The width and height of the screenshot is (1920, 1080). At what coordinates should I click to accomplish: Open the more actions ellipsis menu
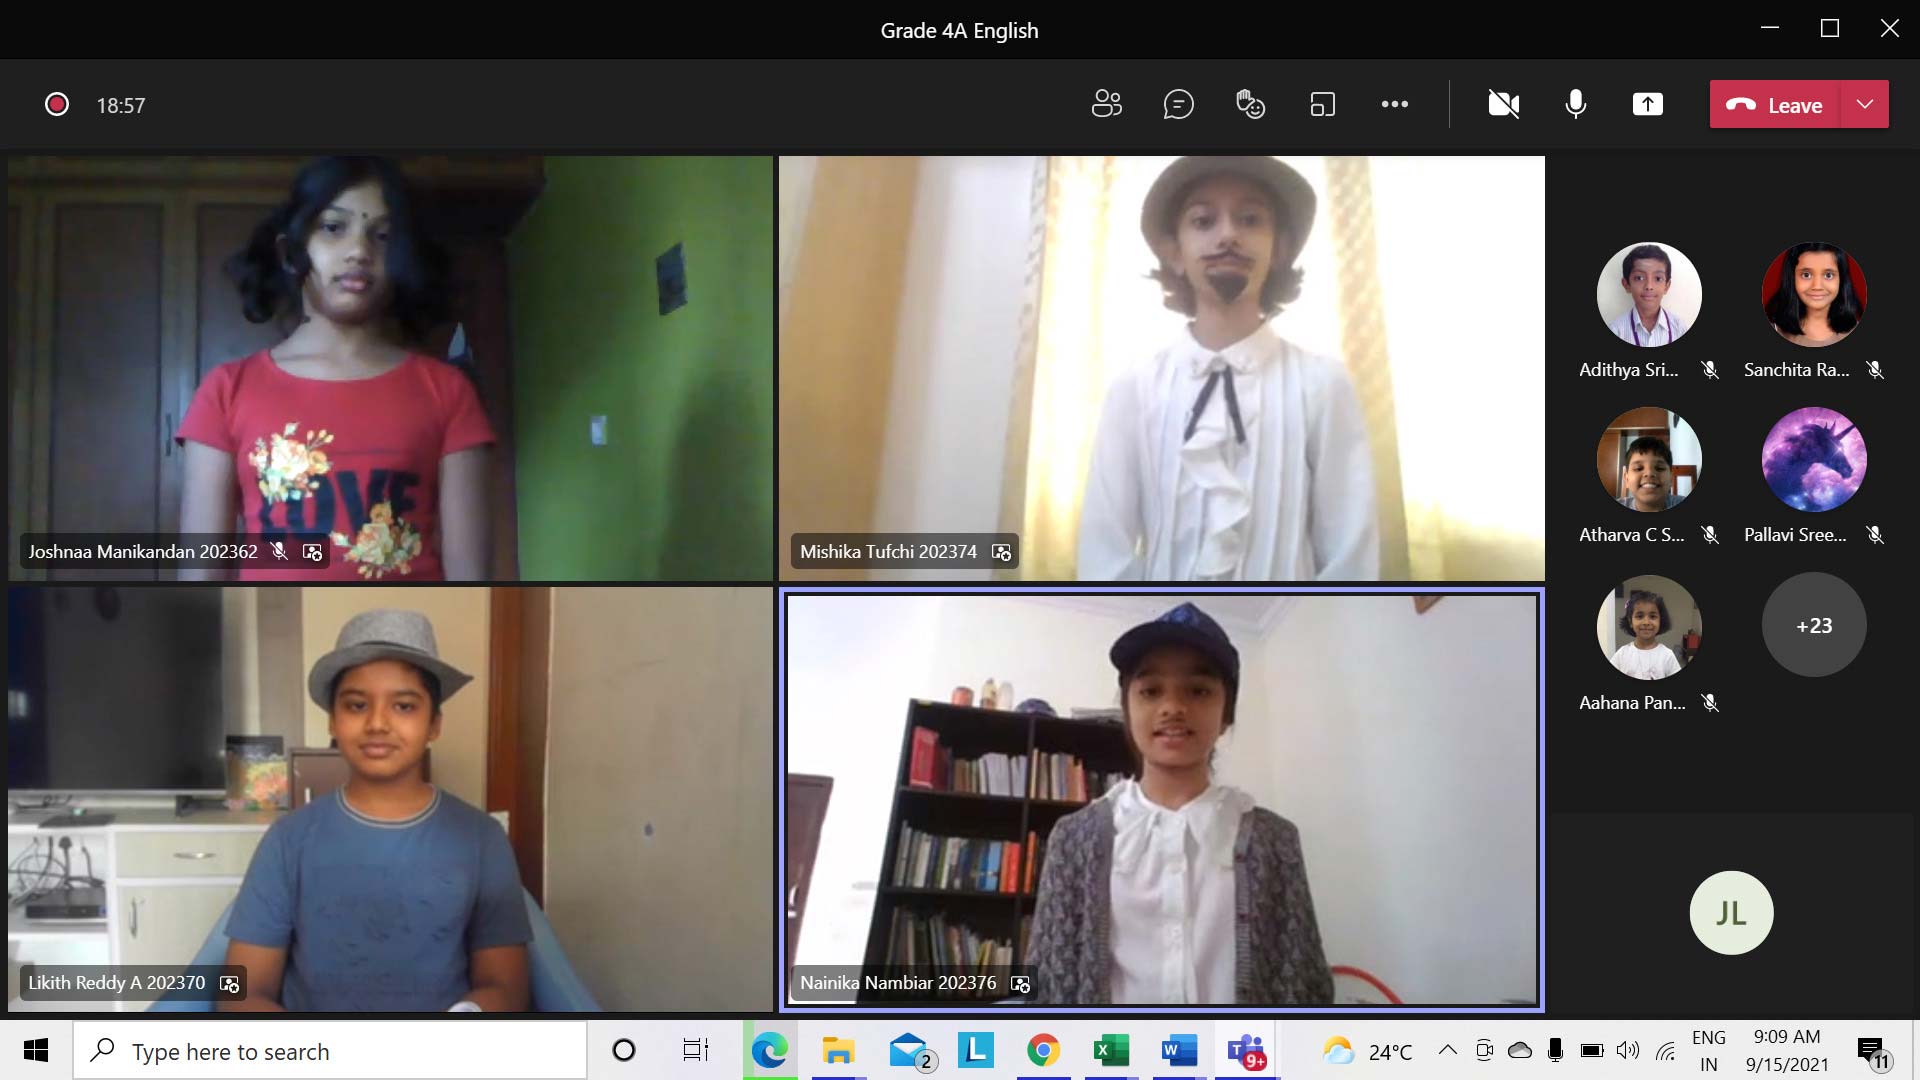tap(1394, 104)
